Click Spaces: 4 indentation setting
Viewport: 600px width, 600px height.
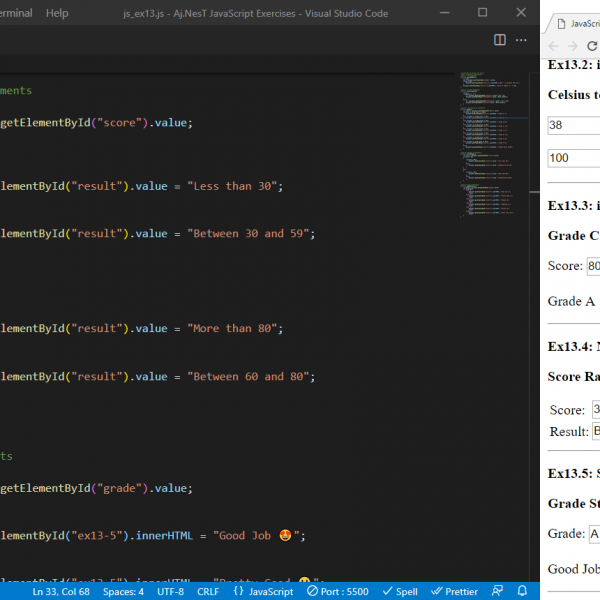click(x=123, y=591)
